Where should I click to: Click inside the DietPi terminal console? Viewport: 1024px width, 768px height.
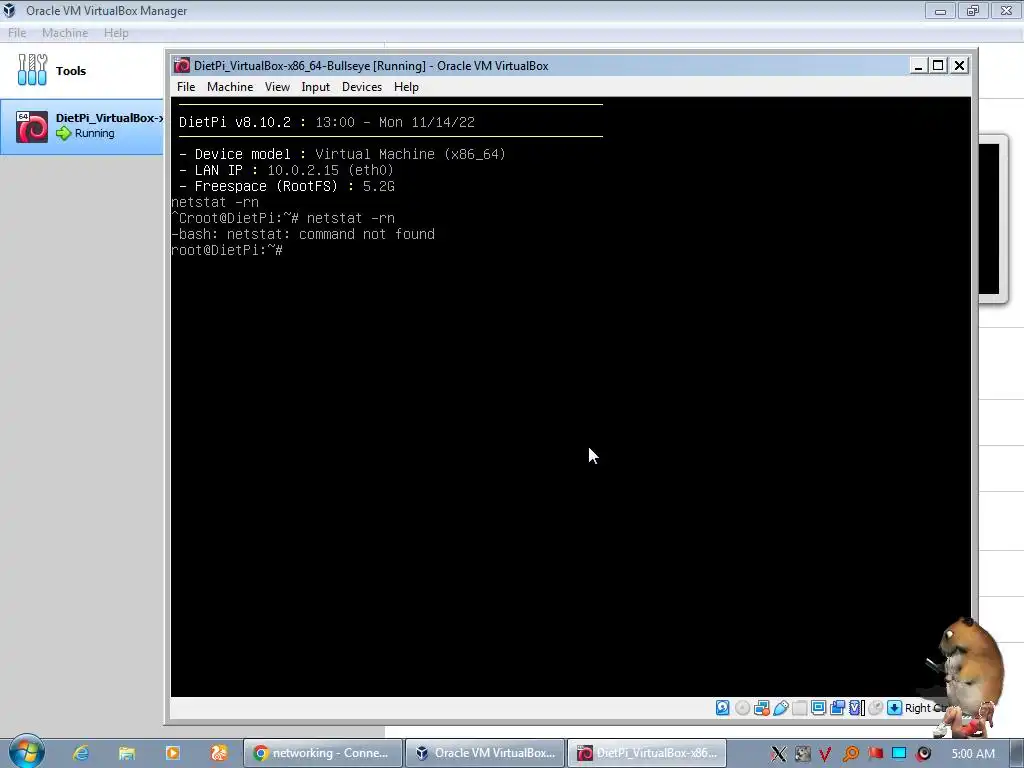pyautogui.click(x=571, y=396)
